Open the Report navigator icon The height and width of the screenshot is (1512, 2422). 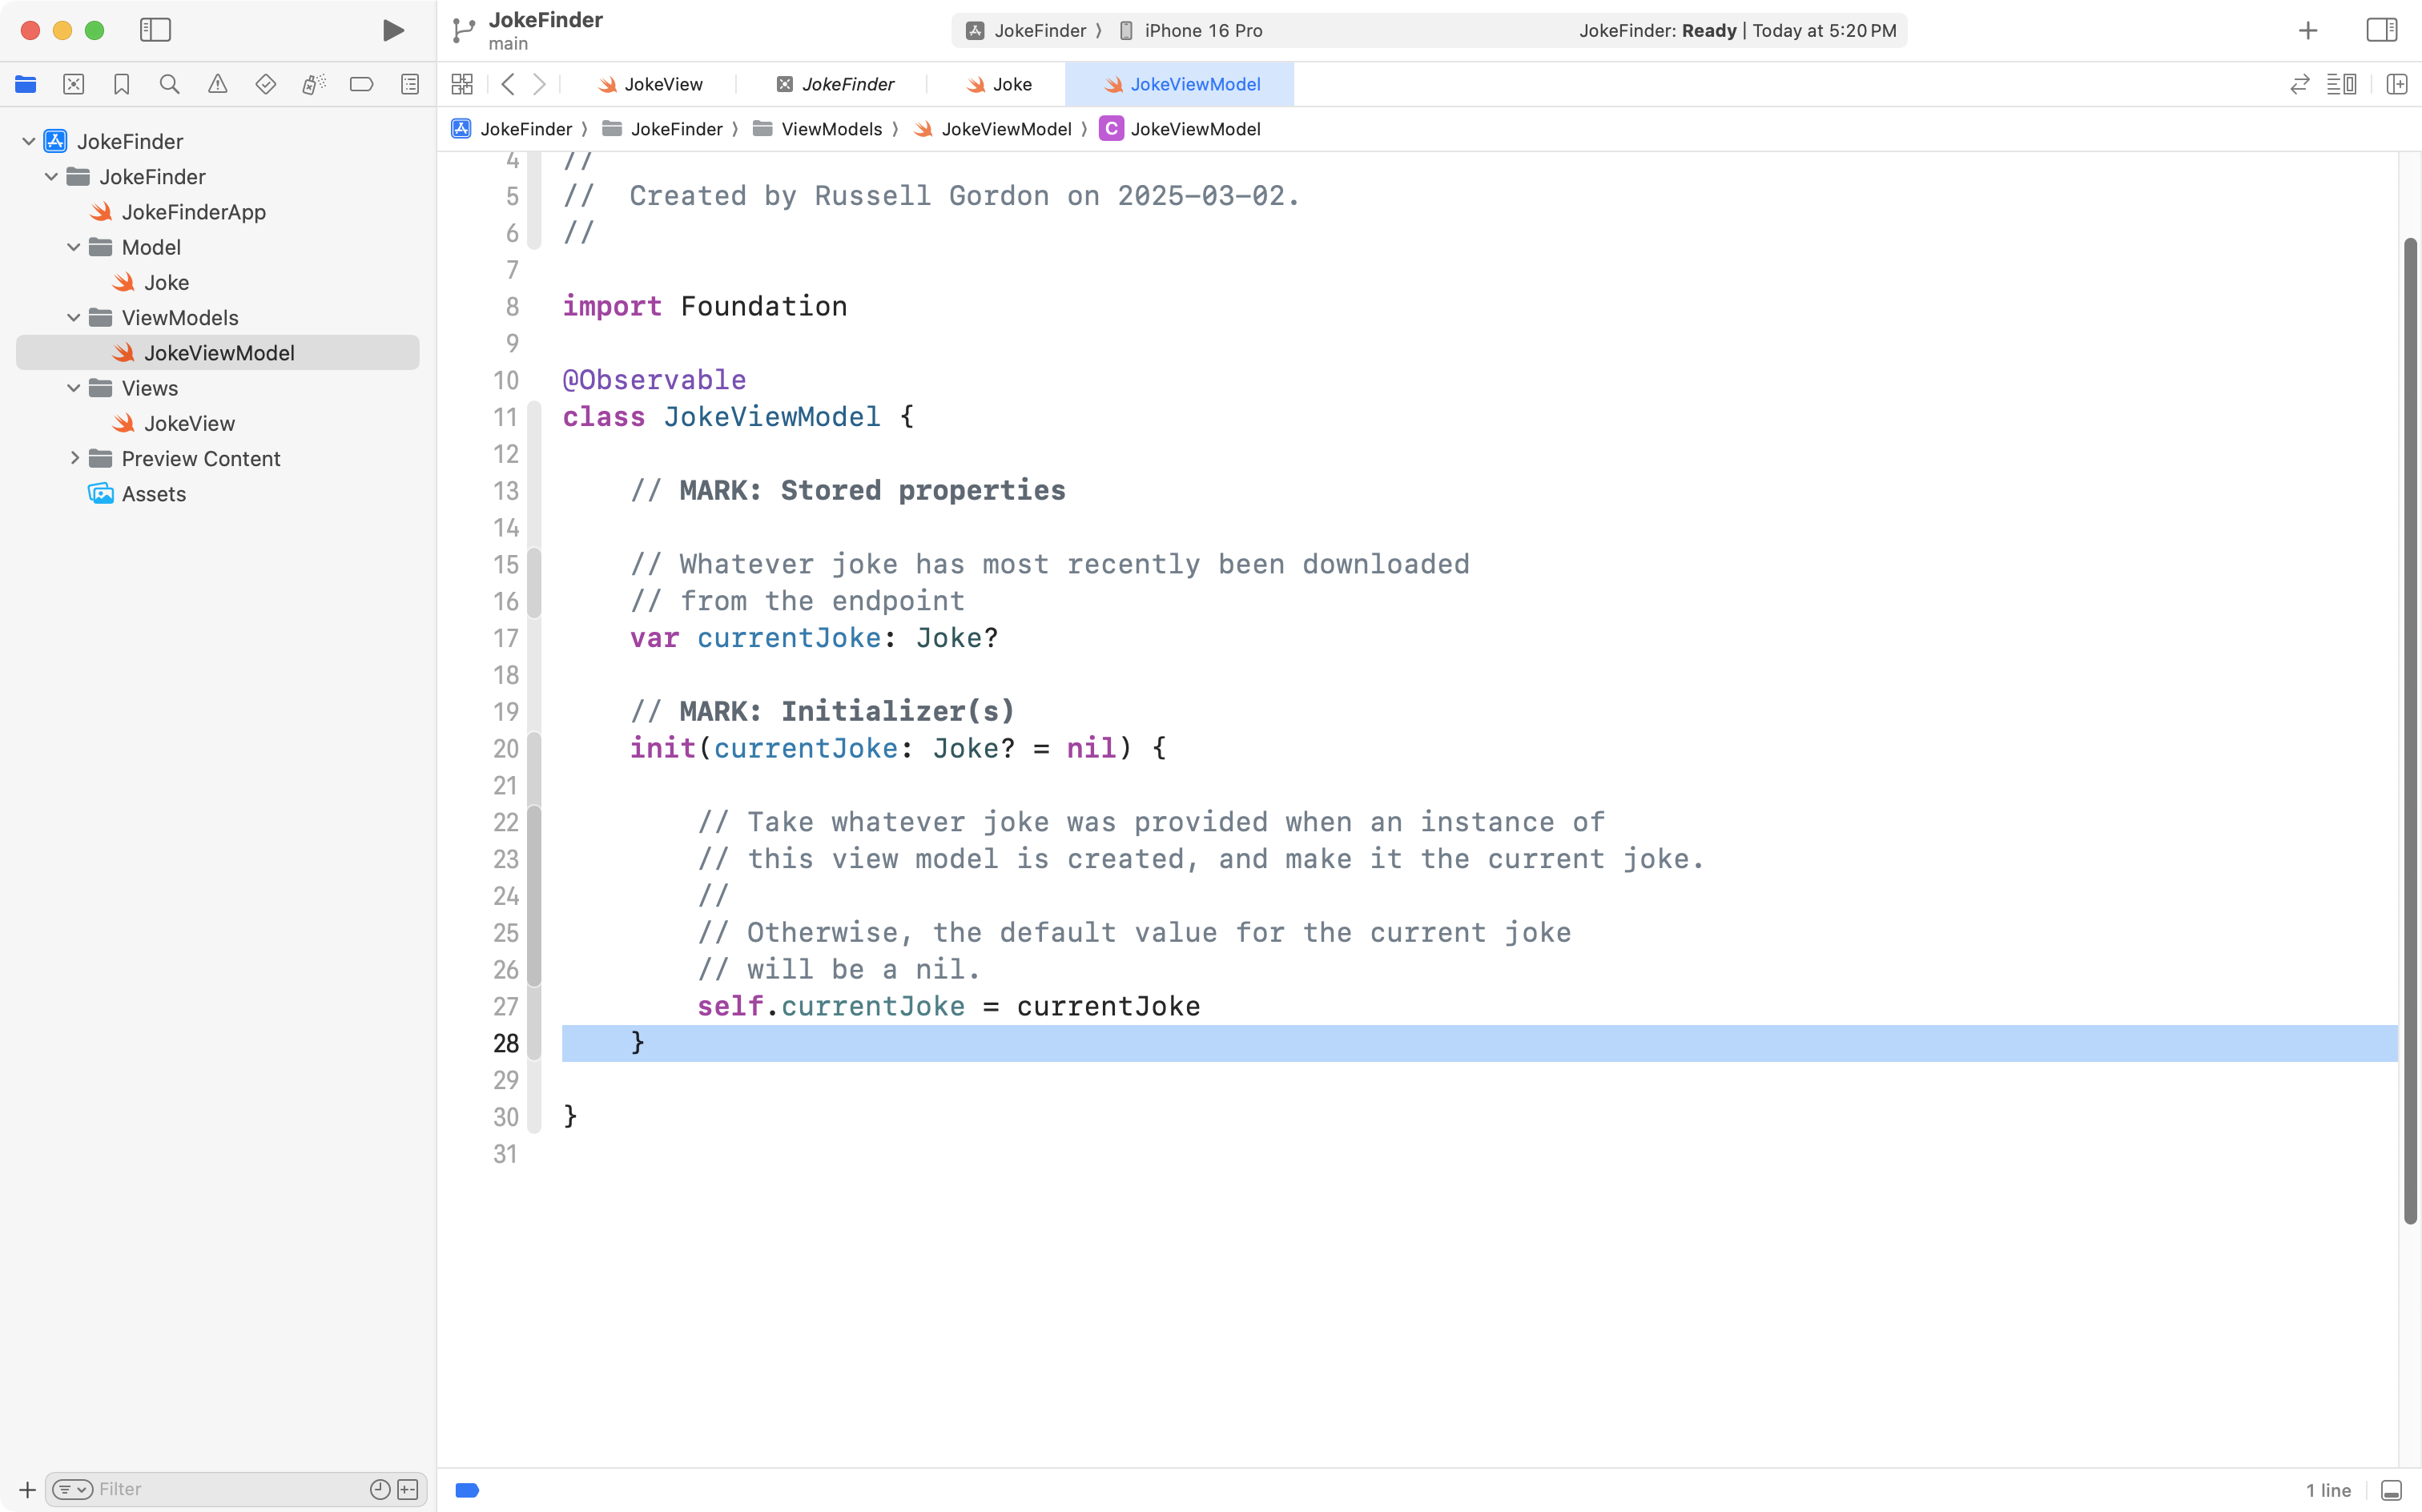(x=409, y=84)
